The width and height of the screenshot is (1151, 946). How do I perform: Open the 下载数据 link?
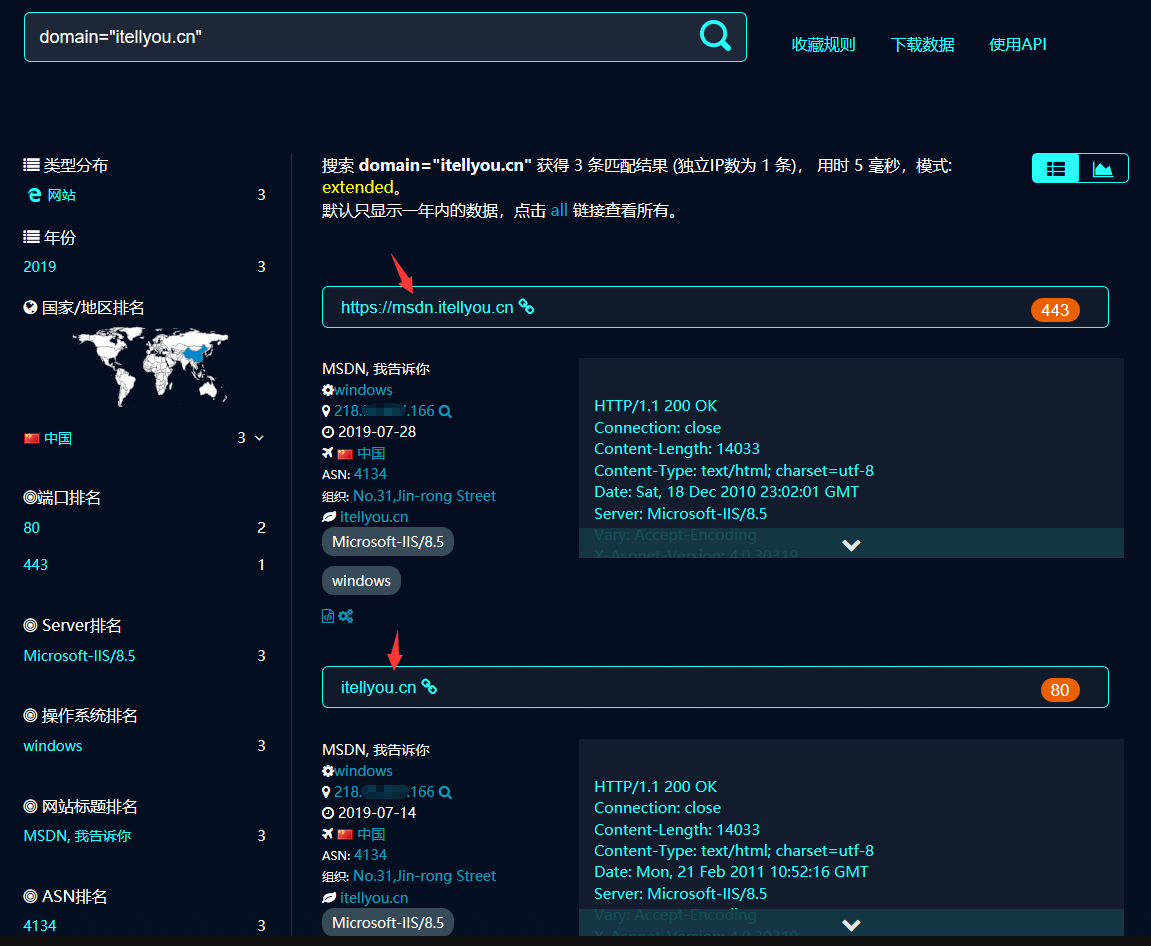point(922,45)
